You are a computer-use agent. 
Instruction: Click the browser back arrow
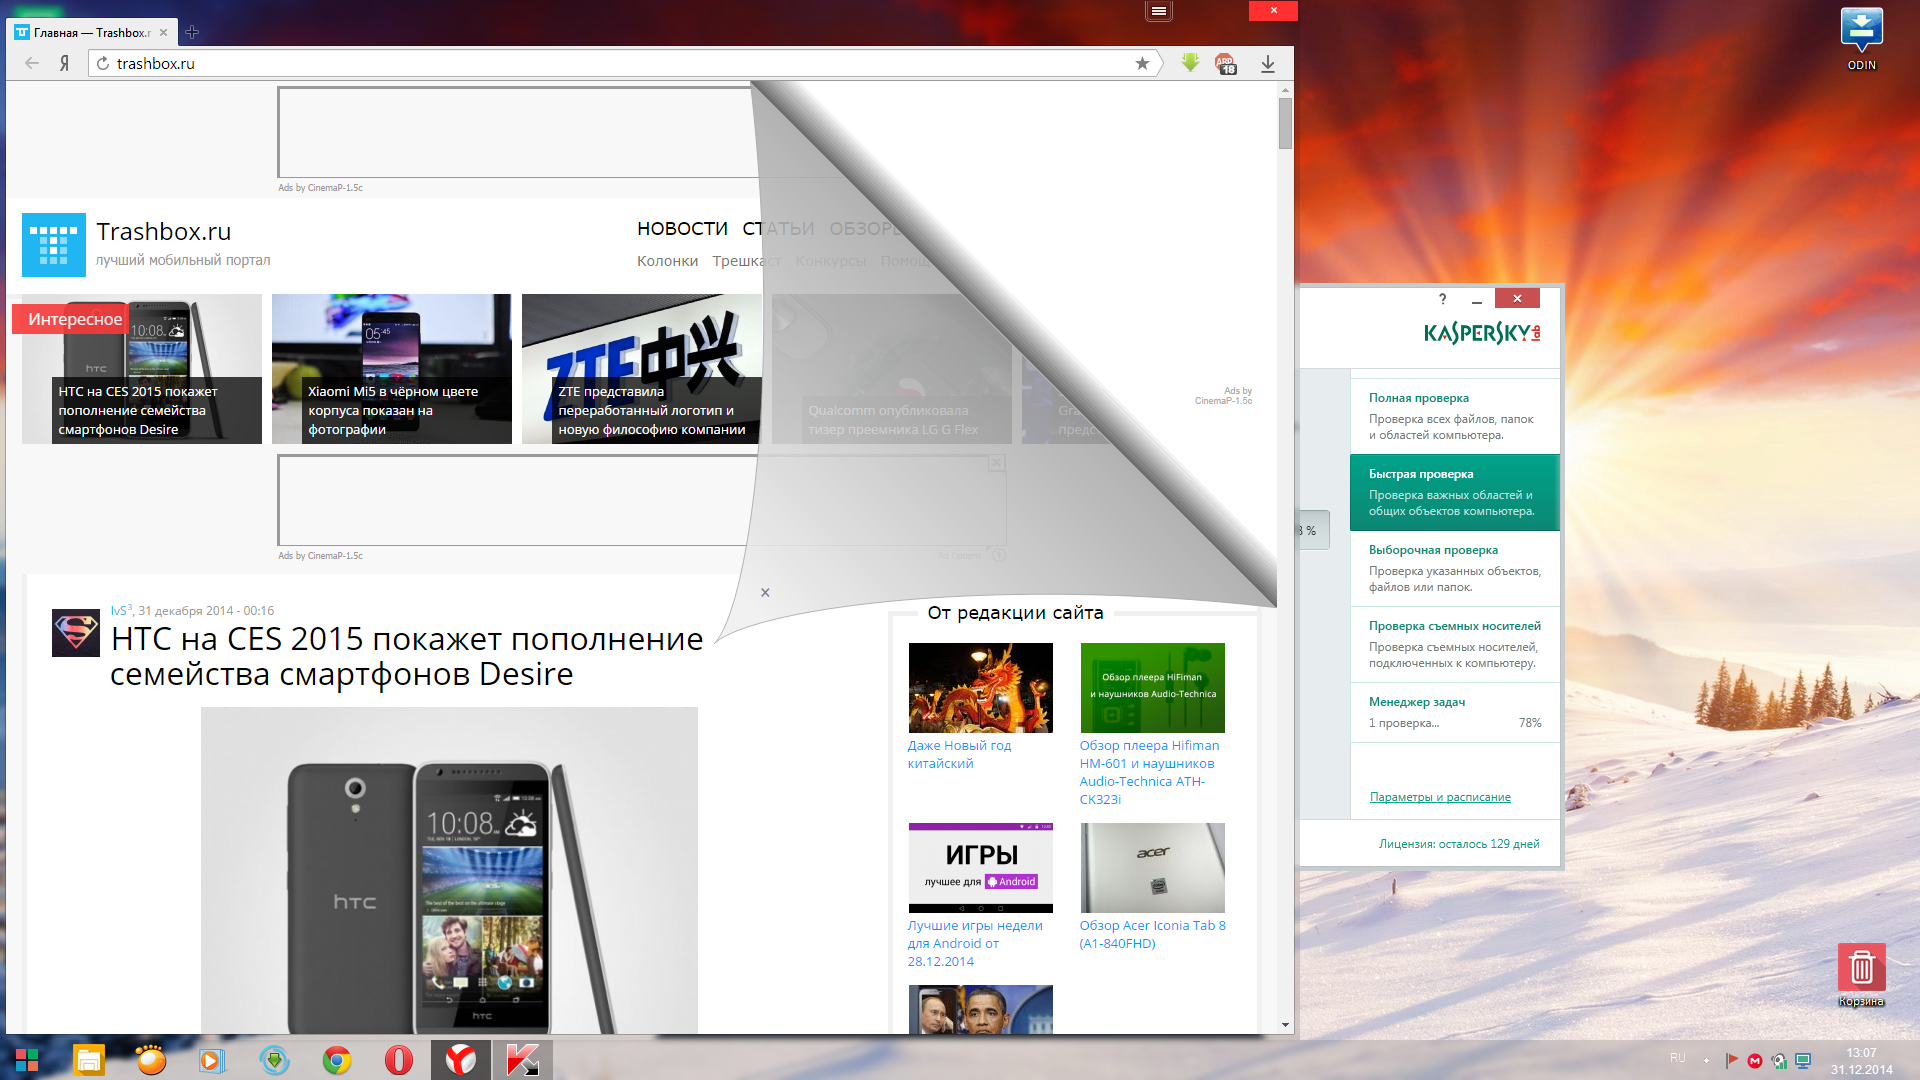(32, 63)
